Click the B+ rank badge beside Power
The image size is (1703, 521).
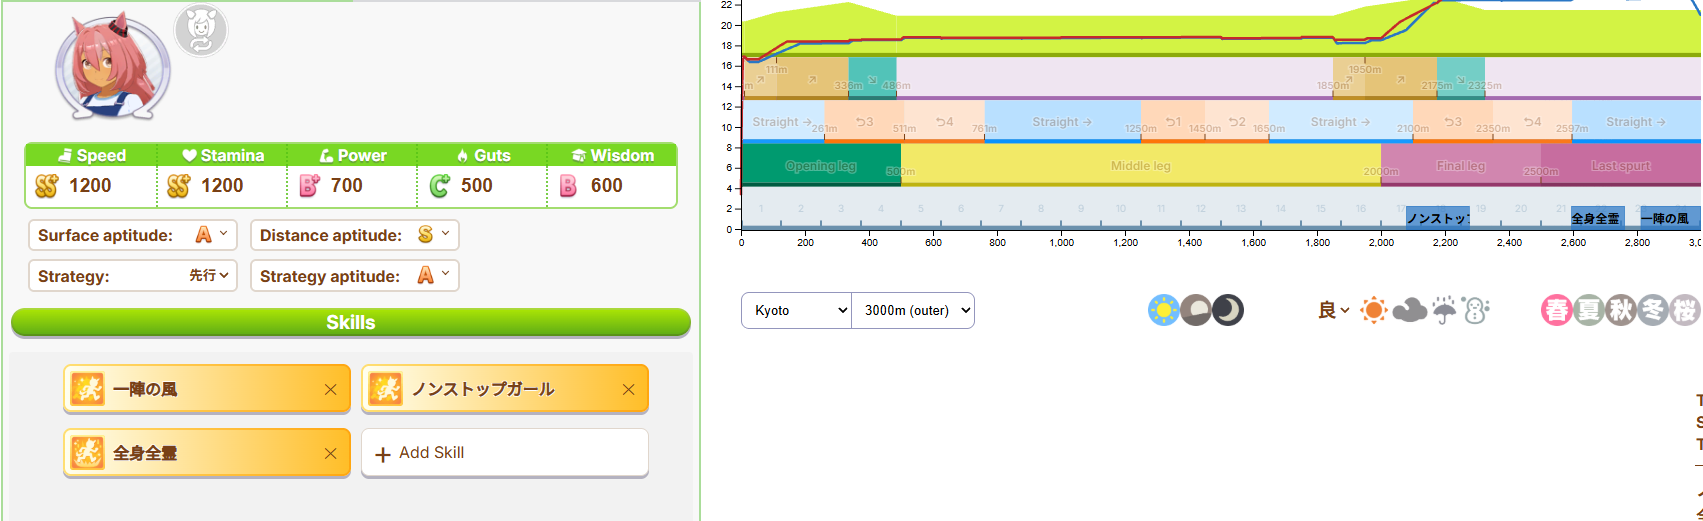pos(310,186)
